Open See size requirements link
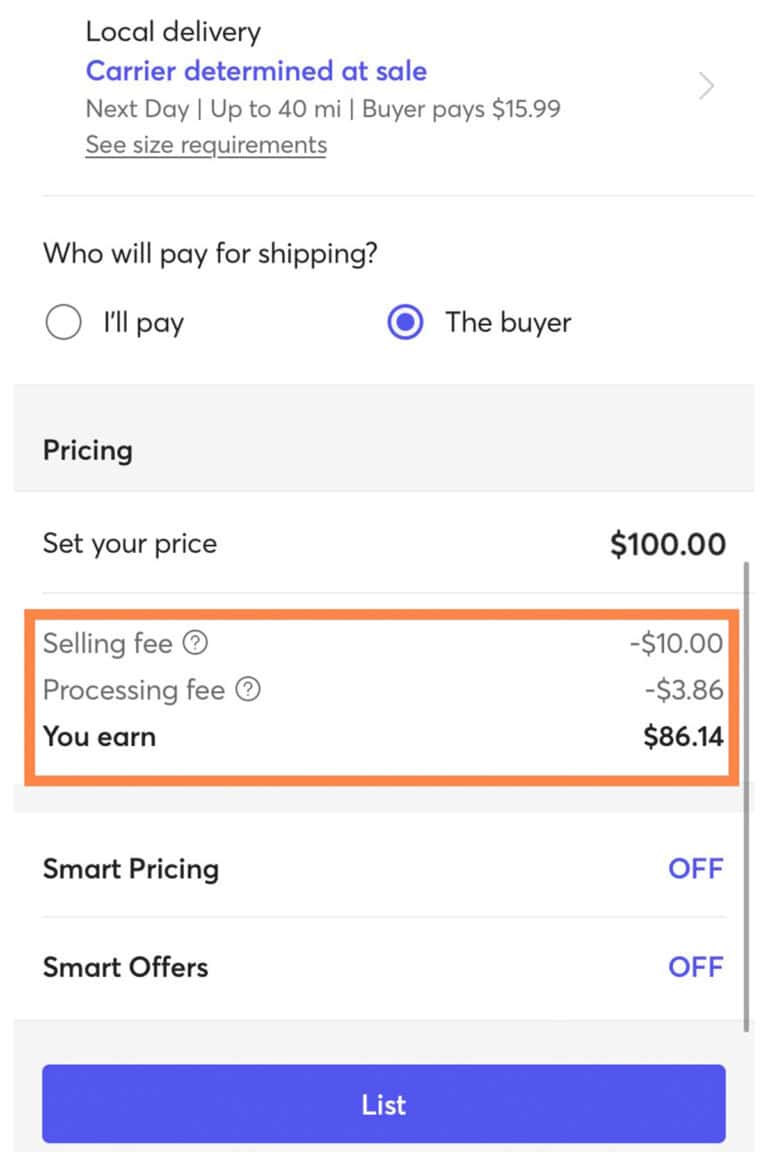The image size is (768, 1152). (205, 144)
